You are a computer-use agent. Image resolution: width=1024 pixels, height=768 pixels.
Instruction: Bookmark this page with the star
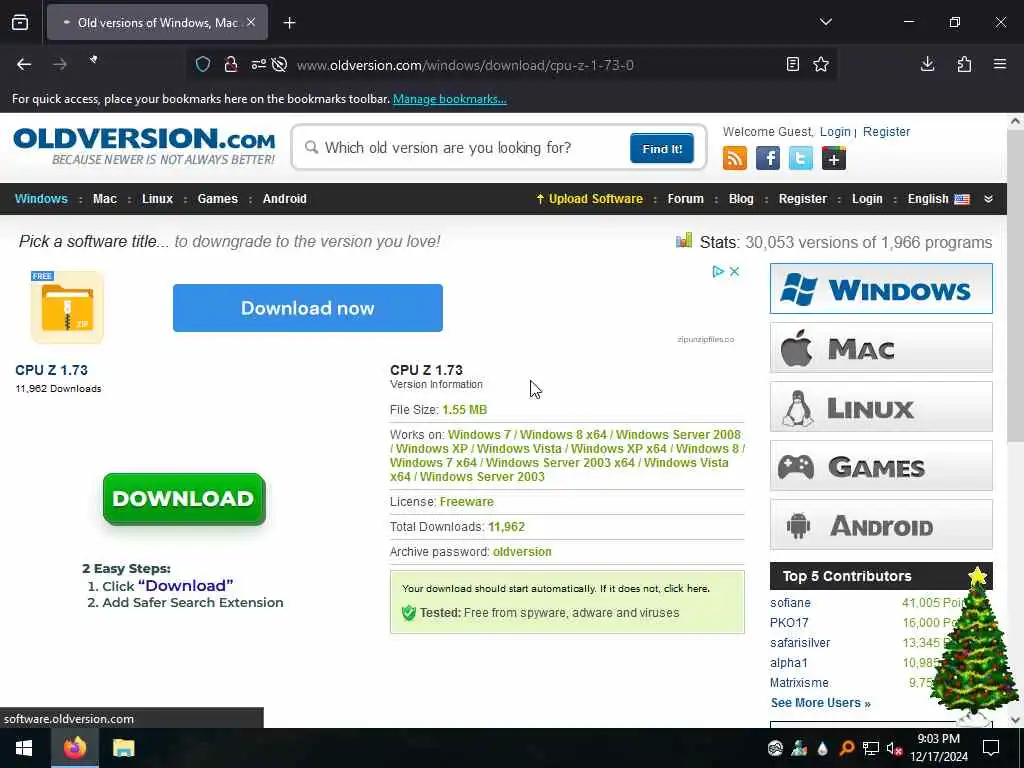821,64
